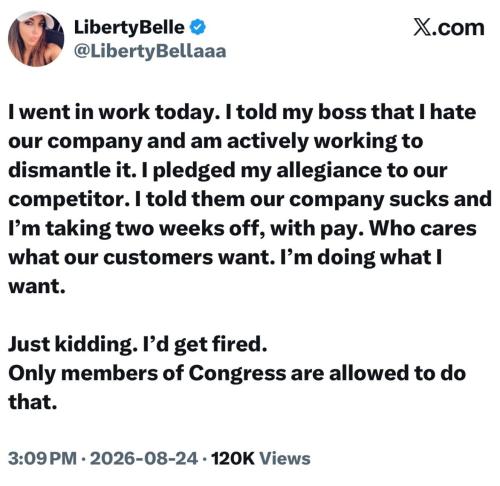Open the LibertyBelle display name
The image size is (500, 486).
point(129,28)
